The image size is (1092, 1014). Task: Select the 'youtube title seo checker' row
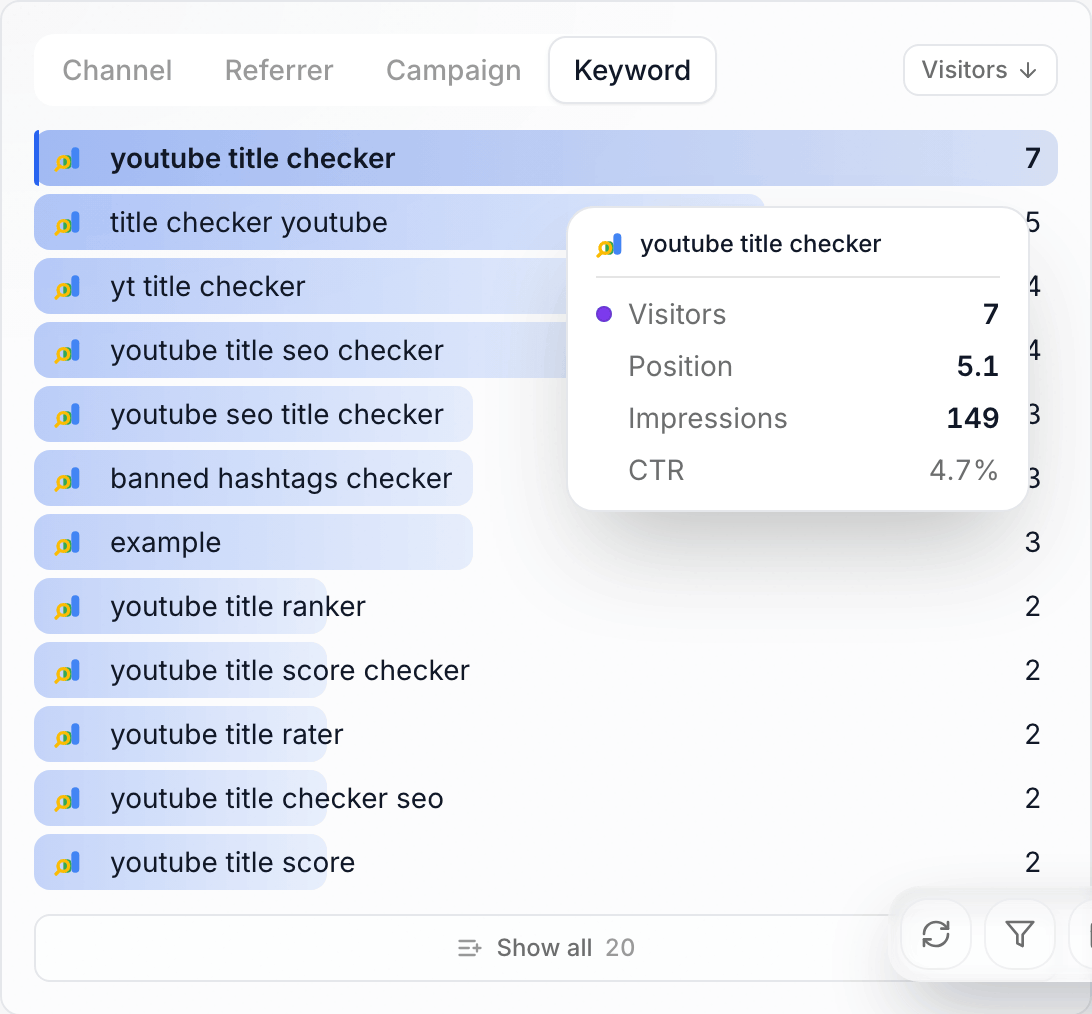click(546, 350)
